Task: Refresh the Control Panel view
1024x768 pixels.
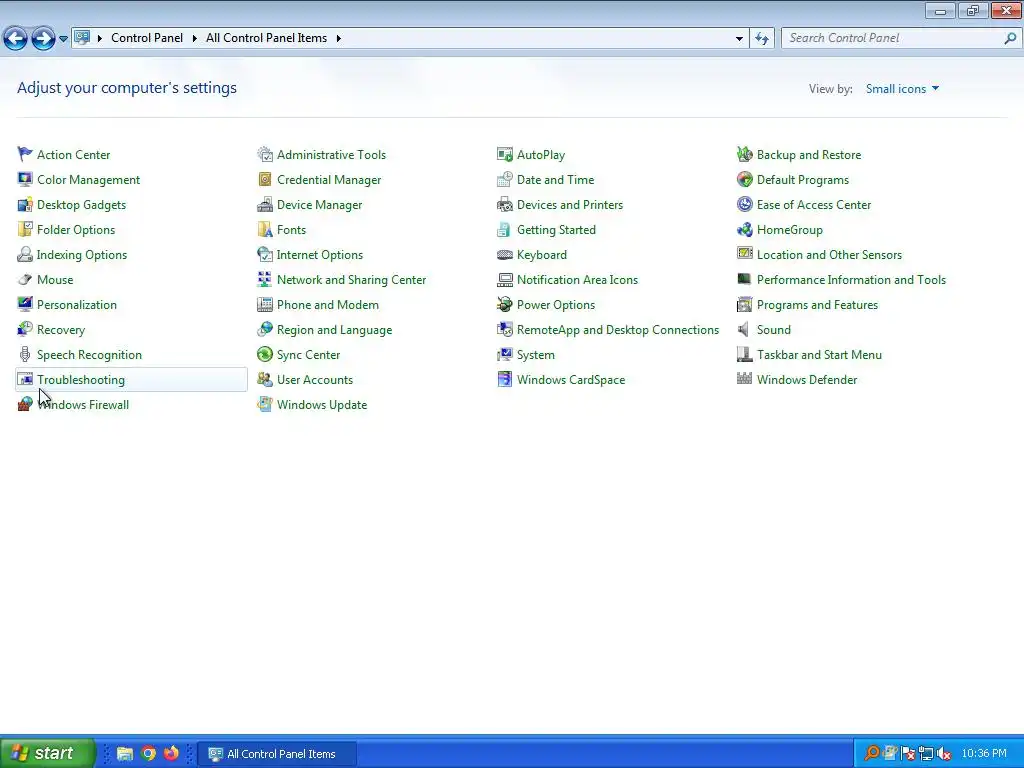Action: (x=762, y=39)
